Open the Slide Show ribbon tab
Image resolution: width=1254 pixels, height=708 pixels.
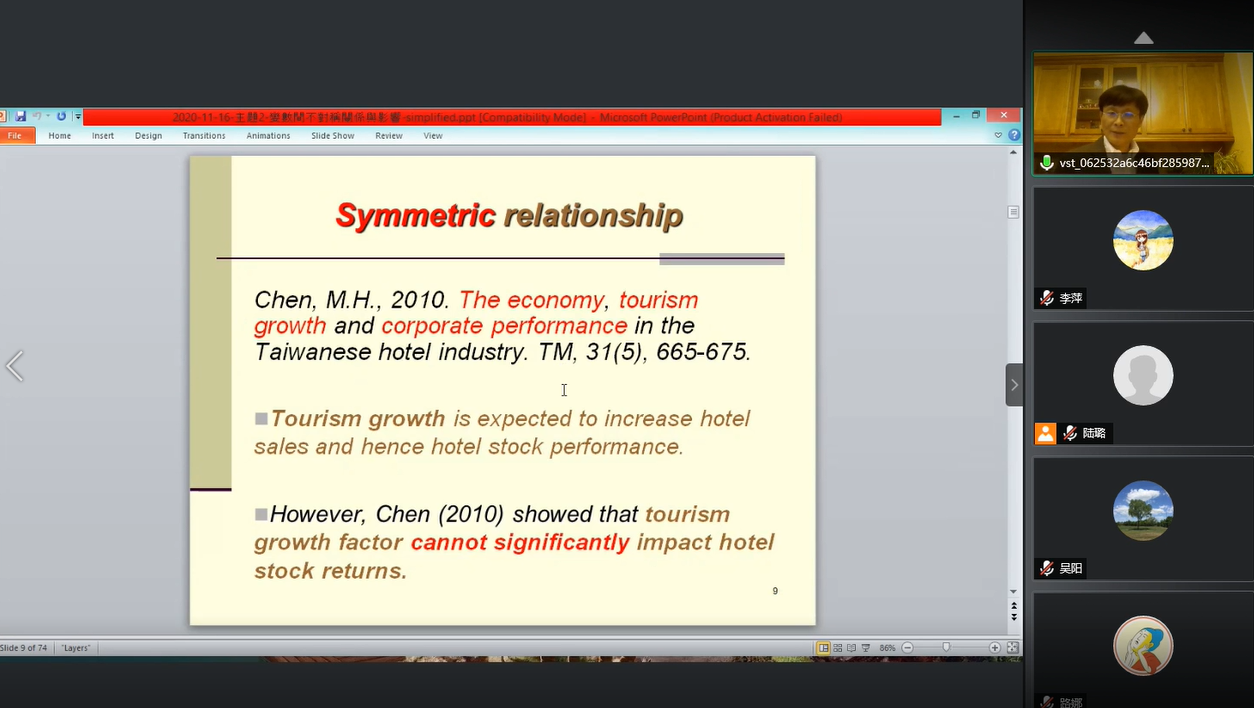point(332,136)
